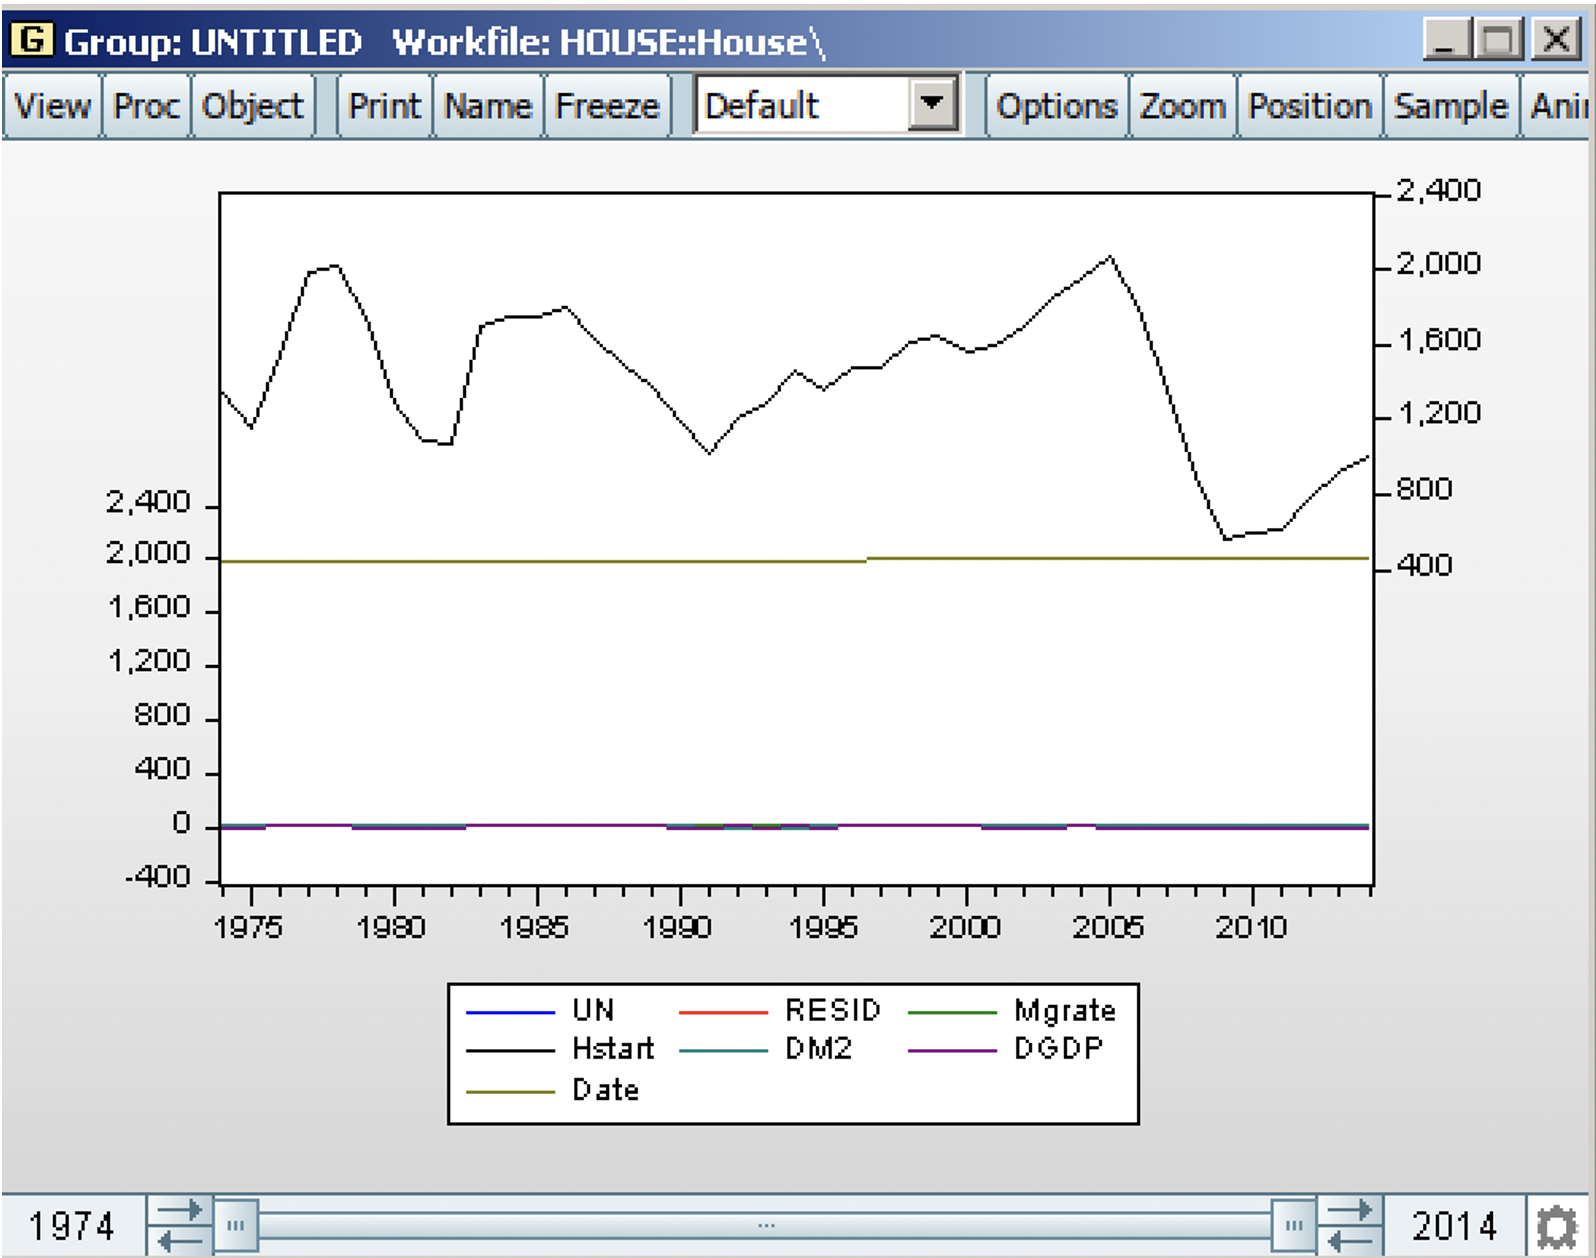Image resolution: width=1596 pixels, height=1258 pixels.
Task: Click the left axis 0 label
Action: (181, 824)
